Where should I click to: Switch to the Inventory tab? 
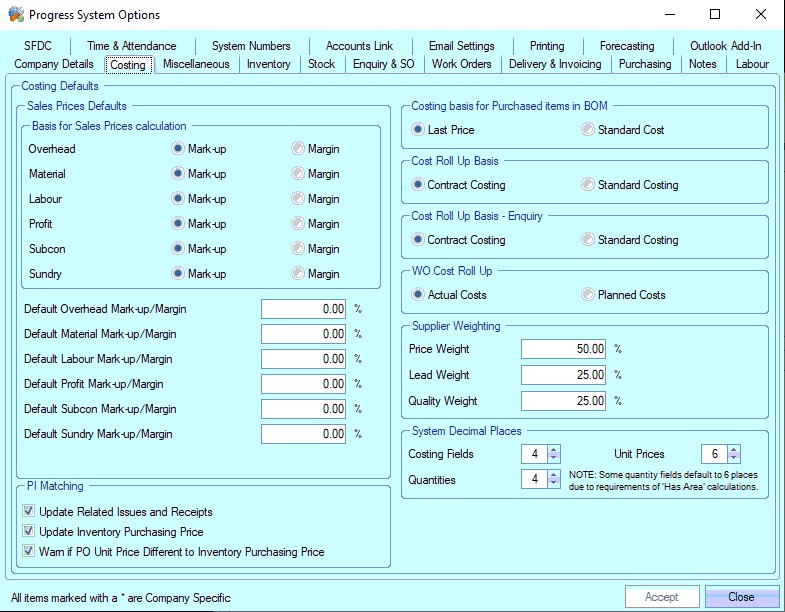tap(268, 64)
